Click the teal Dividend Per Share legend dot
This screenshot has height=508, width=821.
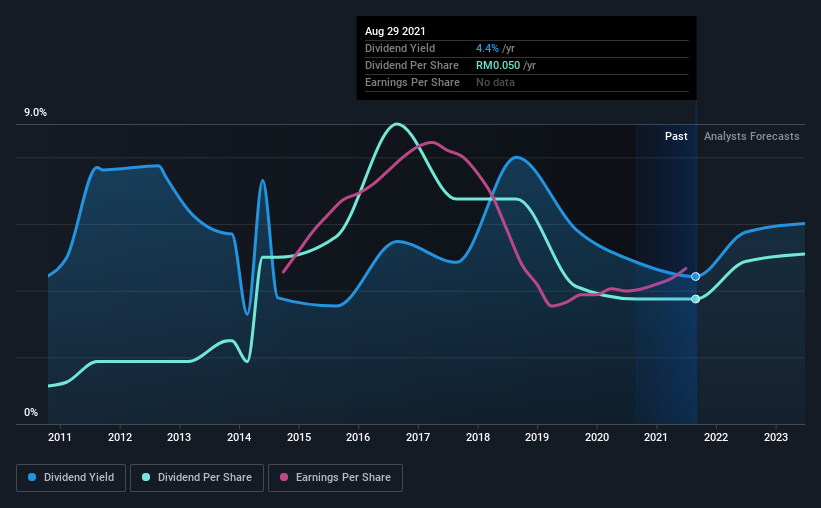pos(146,477)
